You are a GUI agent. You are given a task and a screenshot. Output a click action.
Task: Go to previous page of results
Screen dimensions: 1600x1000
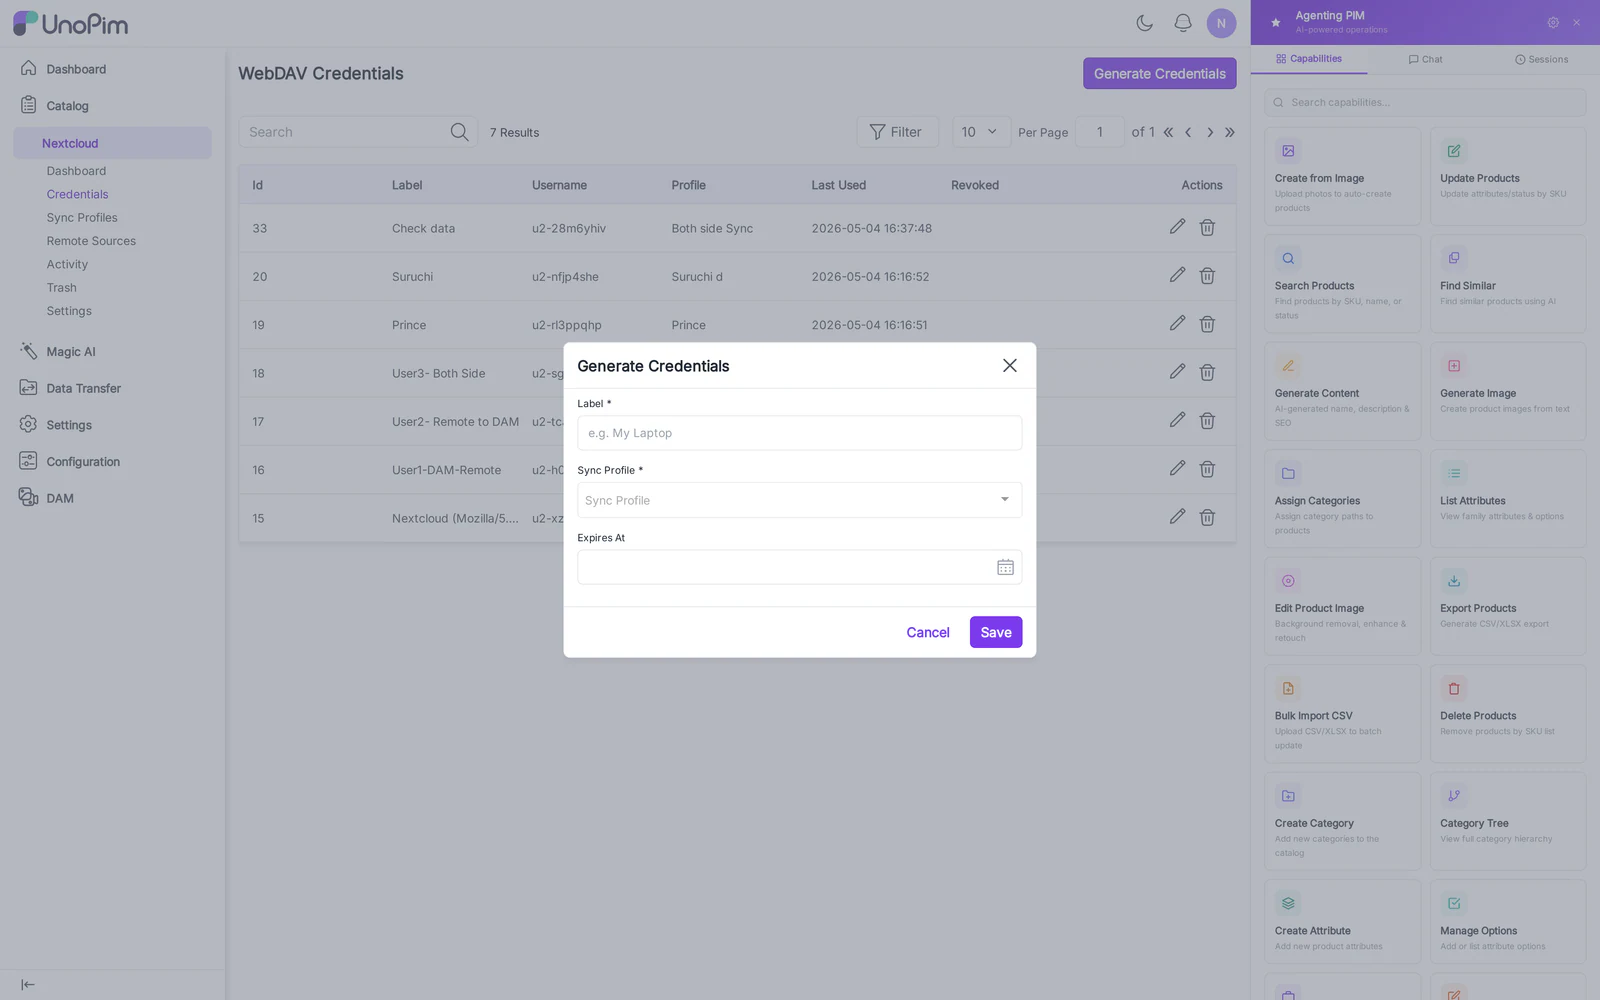[x=1188, y=132]
